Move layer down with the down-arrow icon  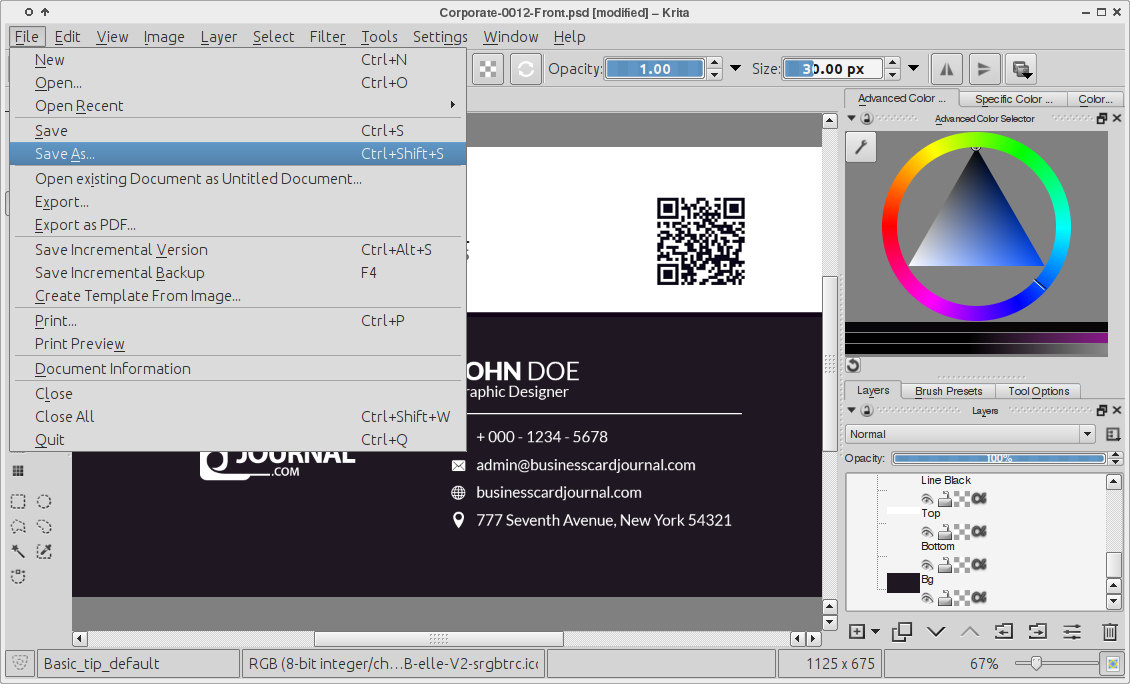[x=936, y=631]
